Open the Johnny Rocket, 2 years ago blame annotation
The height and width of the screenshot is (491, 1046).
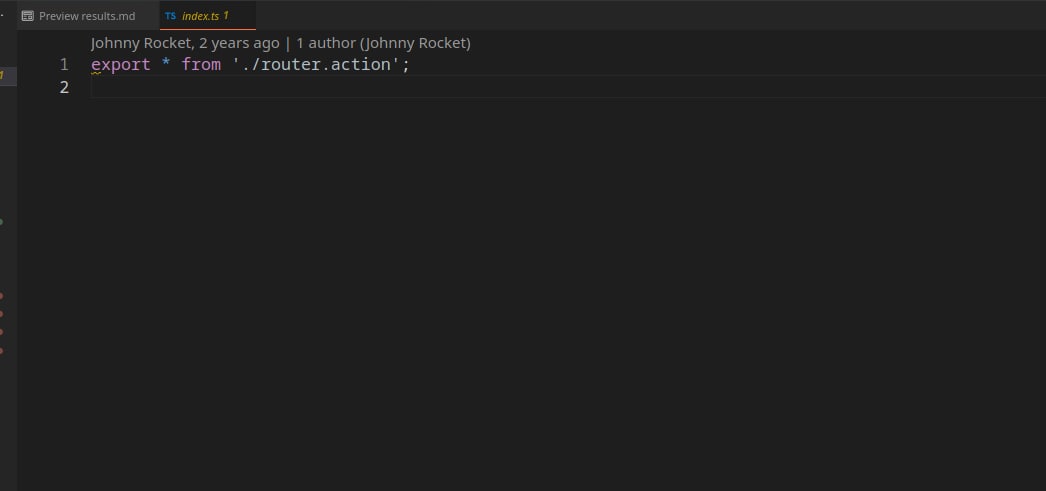click(185, 43)
